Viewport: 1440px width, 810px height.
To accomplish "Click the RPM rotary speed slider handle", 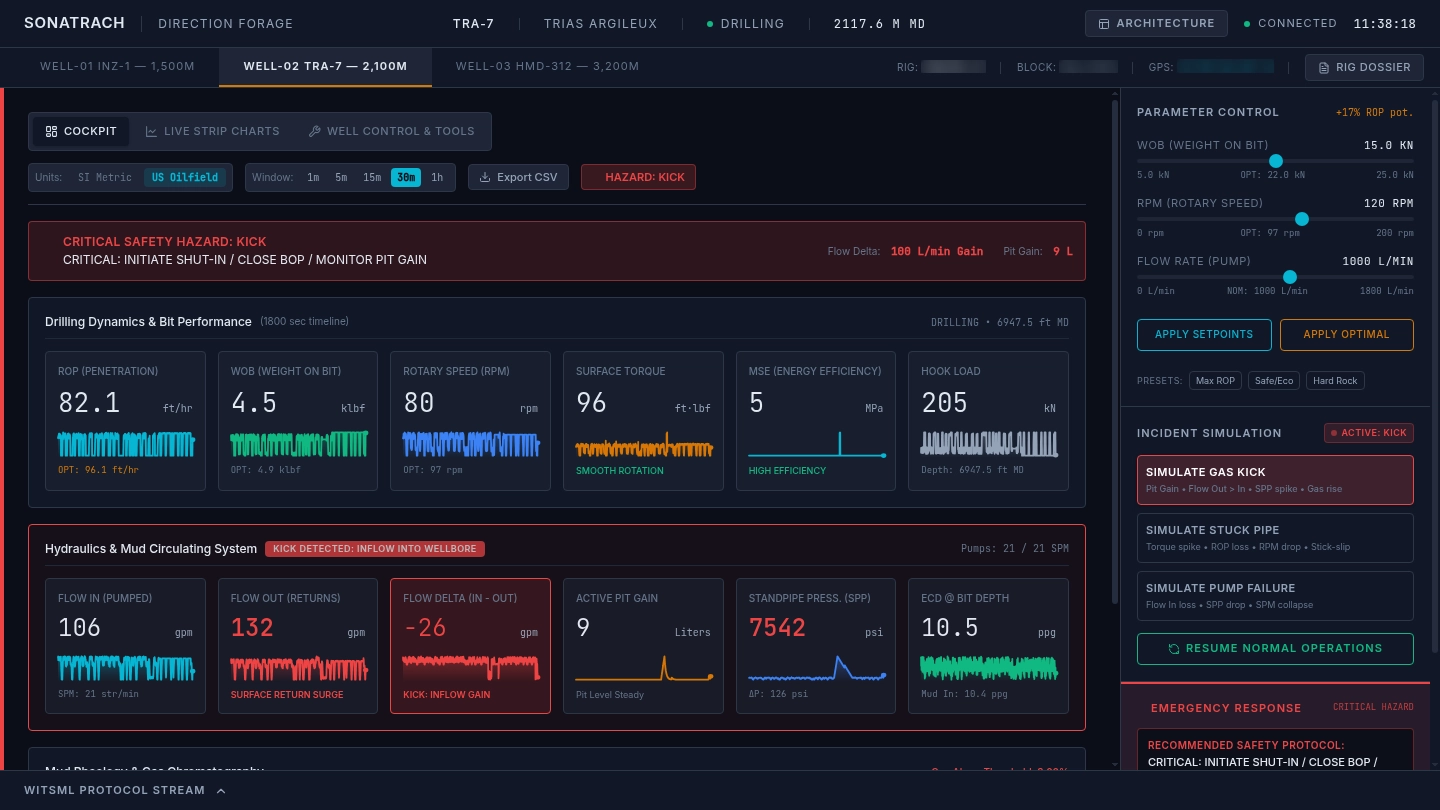I will tap(1302, 219).
